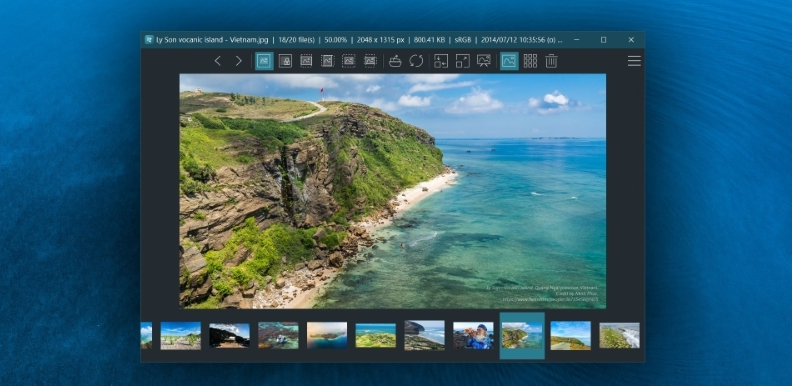Open thumbnail of green fields by sea

[x=376, y=335]
